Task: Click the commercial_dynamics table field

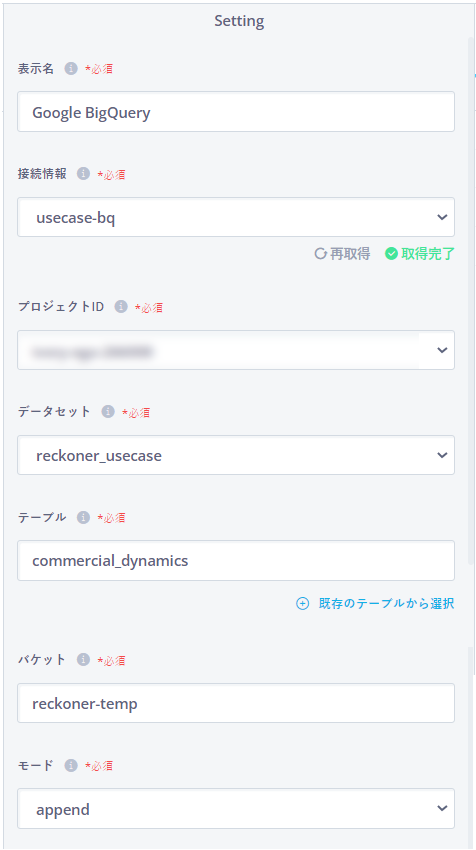Action: pos(236,561)
